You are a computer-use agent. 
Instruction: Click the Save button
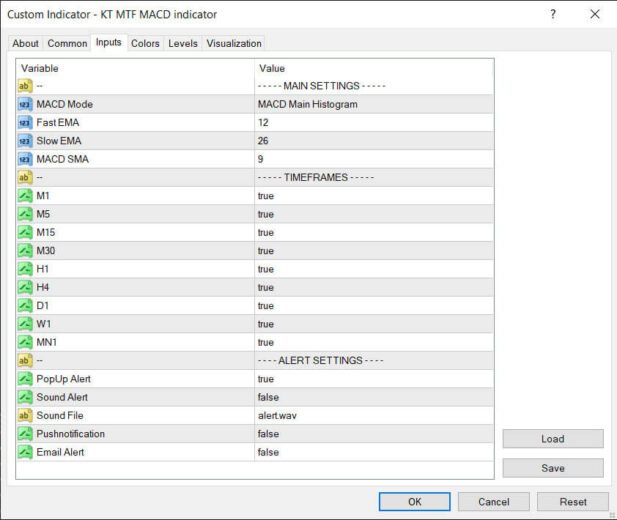click(x=553, y=468)
